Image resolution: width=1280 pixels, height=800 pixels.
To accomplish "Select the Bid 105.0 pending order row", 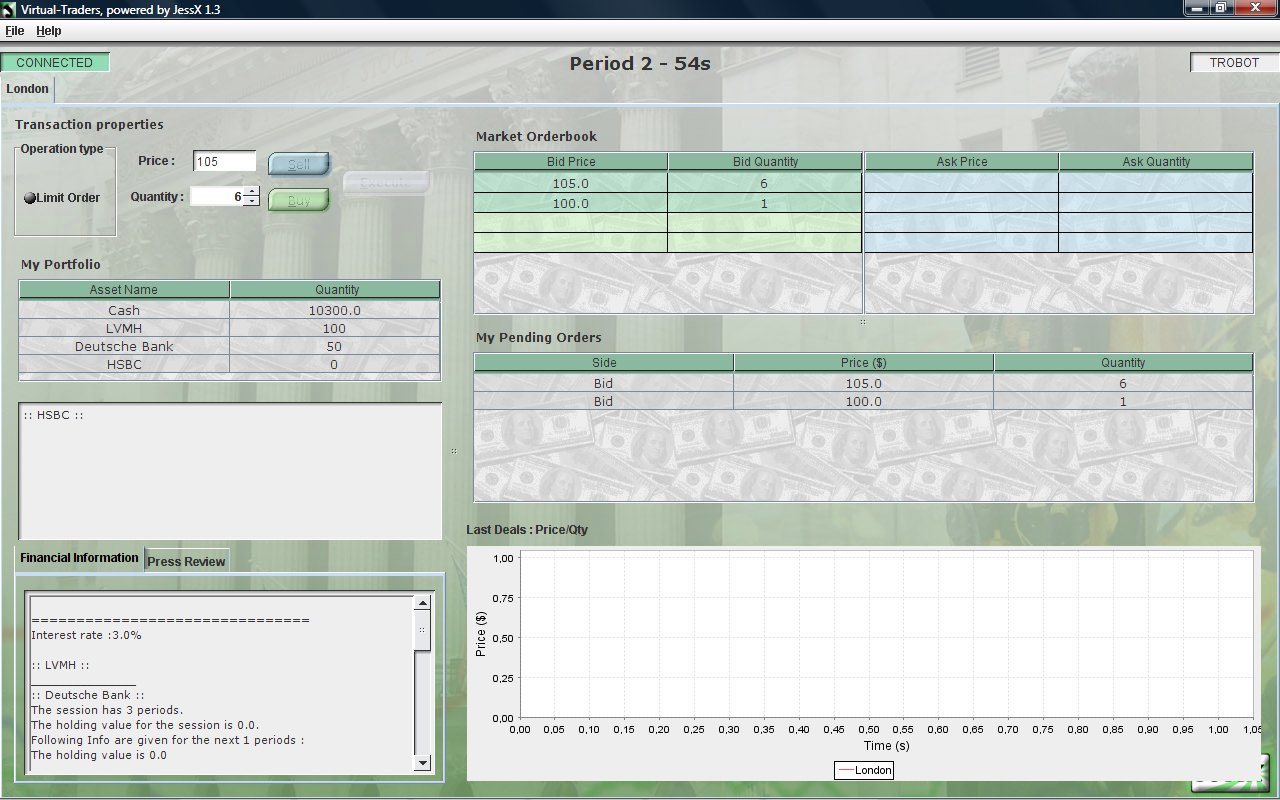I will (x=863, y=383).
